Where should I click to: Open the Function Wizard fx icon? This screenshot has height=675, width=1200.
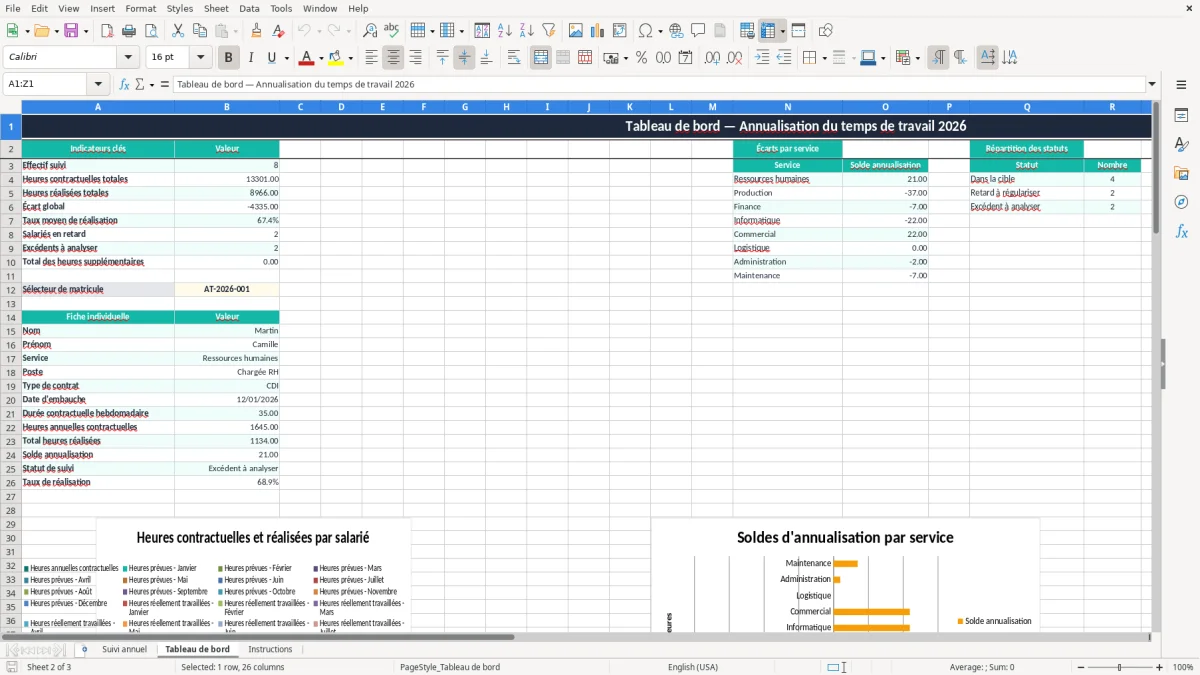[124, 85]
